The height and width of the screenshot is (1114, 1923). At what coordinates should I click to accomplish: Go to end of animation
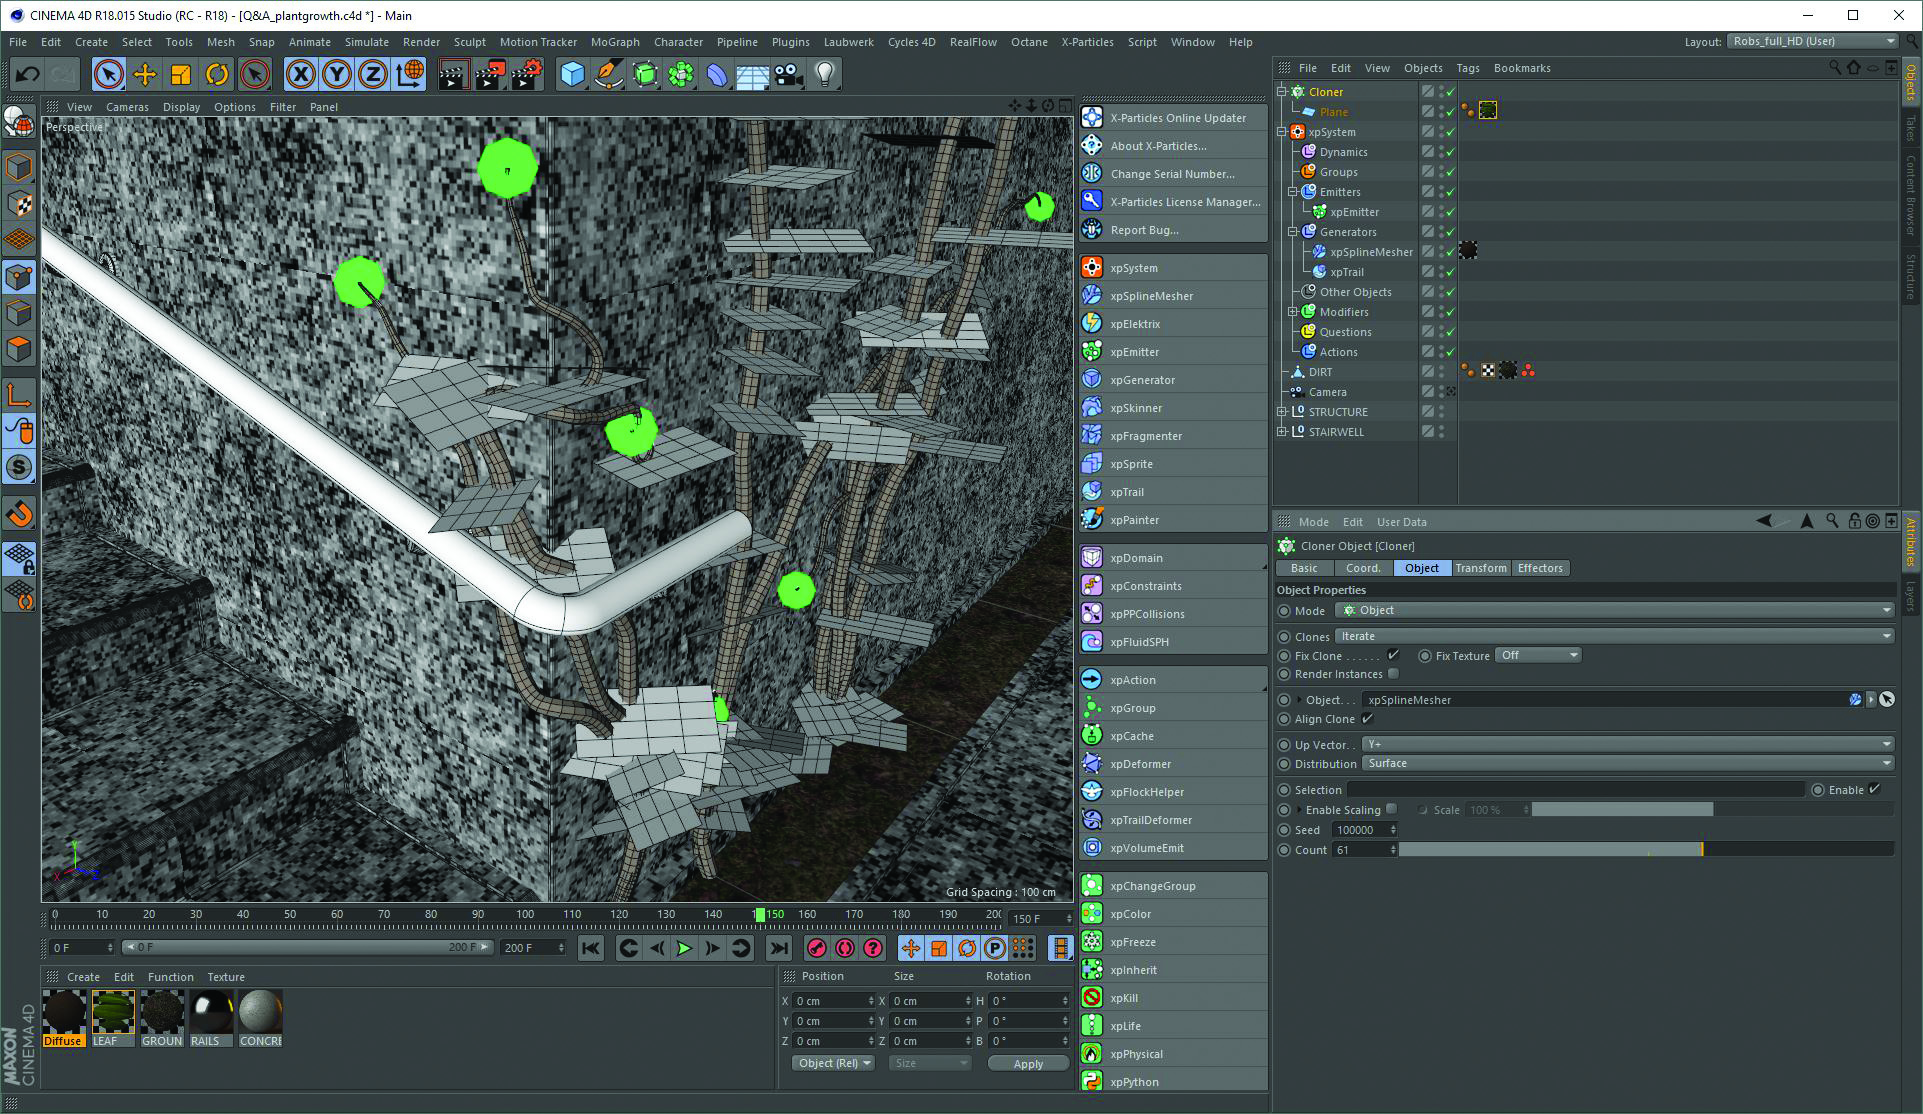[779, 948]
